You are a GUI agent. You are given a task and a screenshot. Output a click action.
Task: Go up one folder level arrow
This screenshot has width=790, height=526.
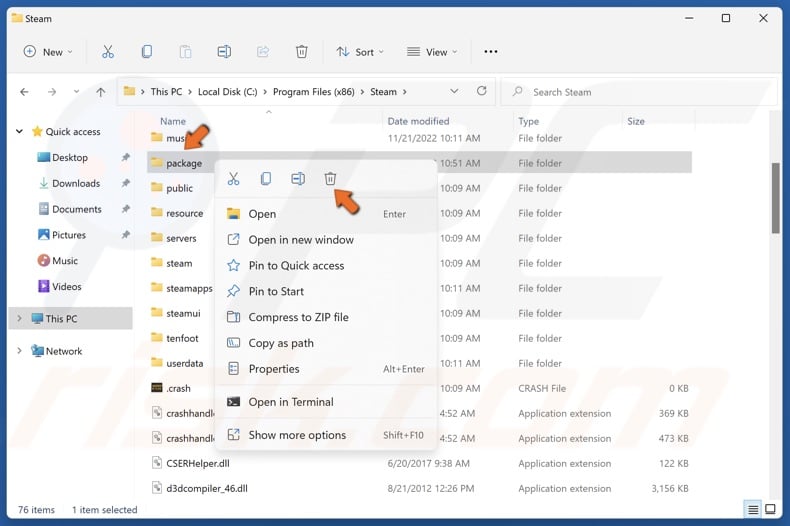coord(101,92)
